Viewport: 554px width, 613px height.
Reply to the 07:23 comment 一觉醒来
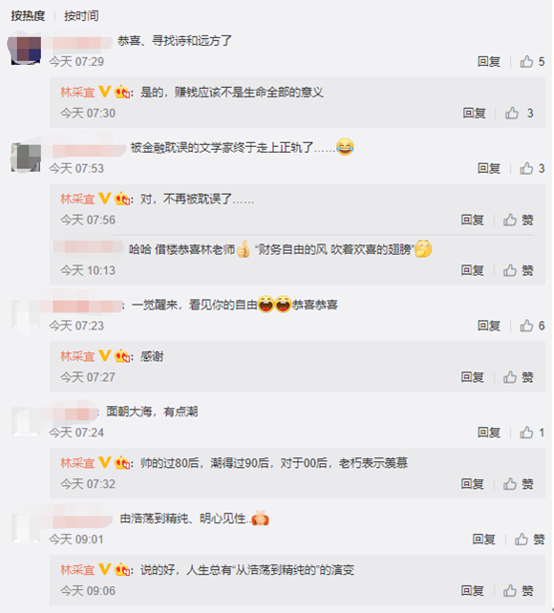tap(489, 325)
